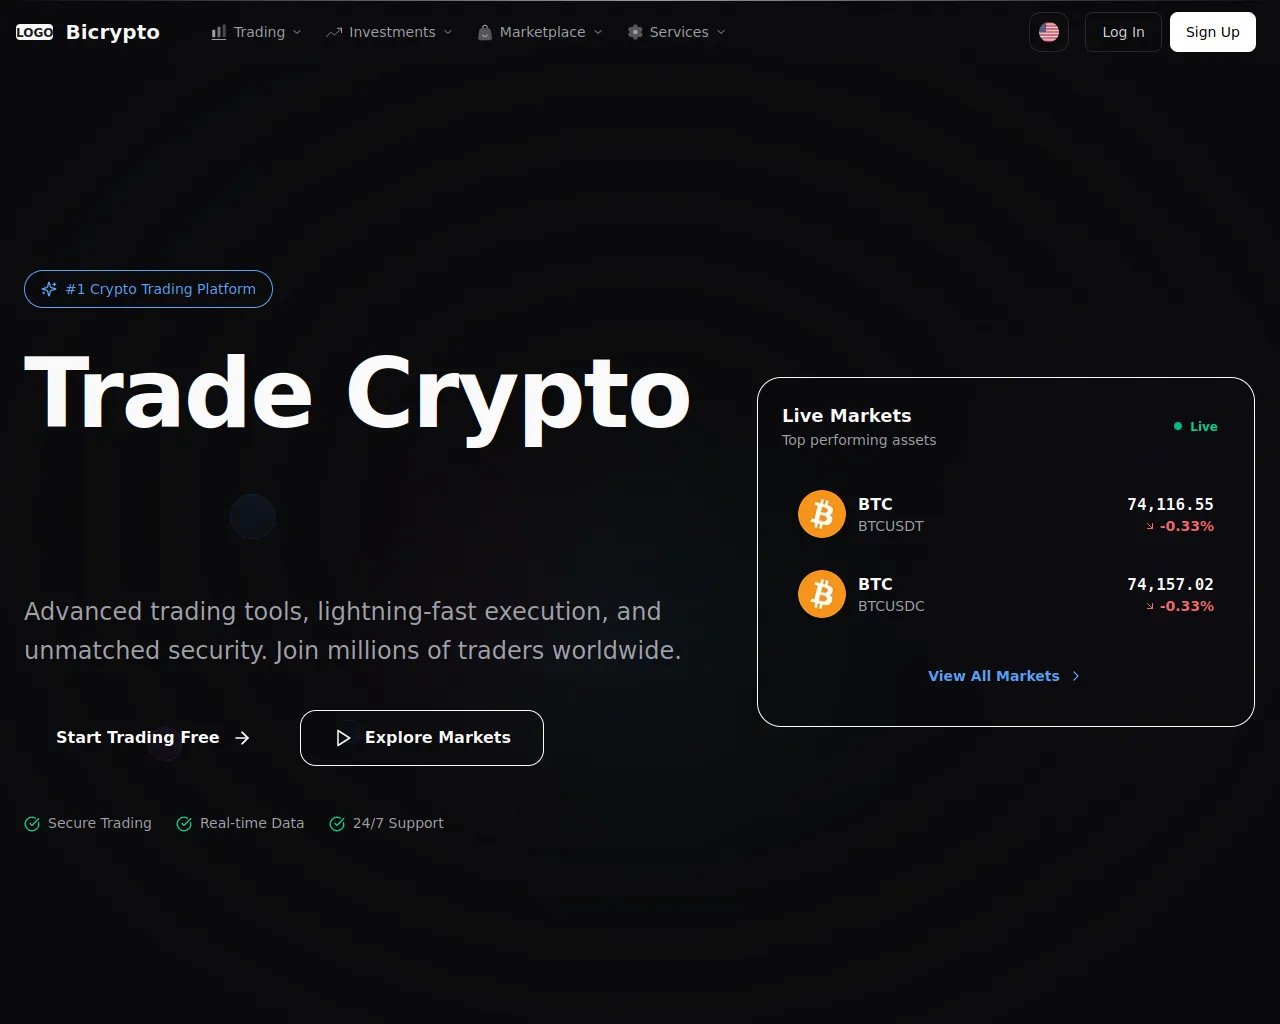Open the Services menu
This screenshot has width=1280, height=1024.
676,32
